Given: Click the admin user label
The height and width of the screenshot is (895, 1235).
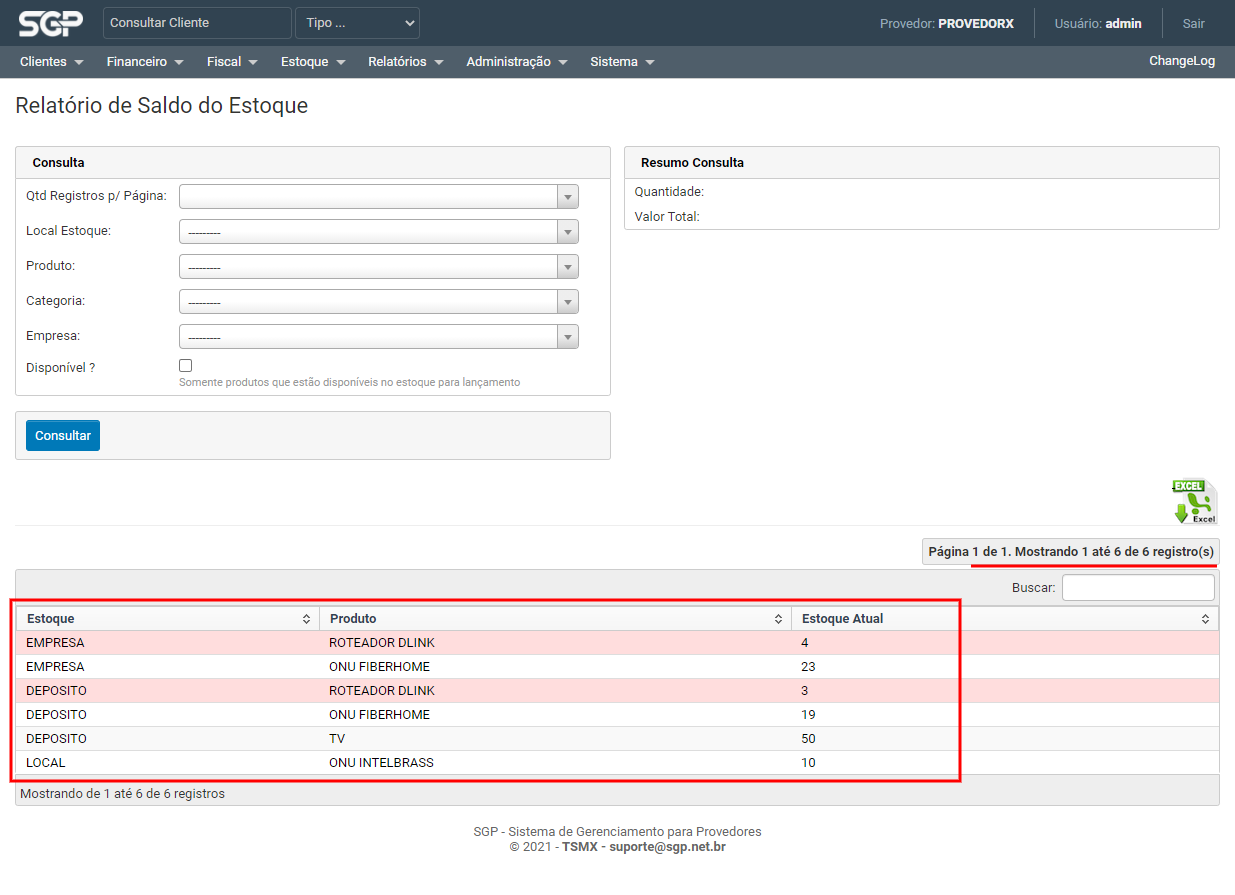Looking at the screenshot, I should (1123, 23).
